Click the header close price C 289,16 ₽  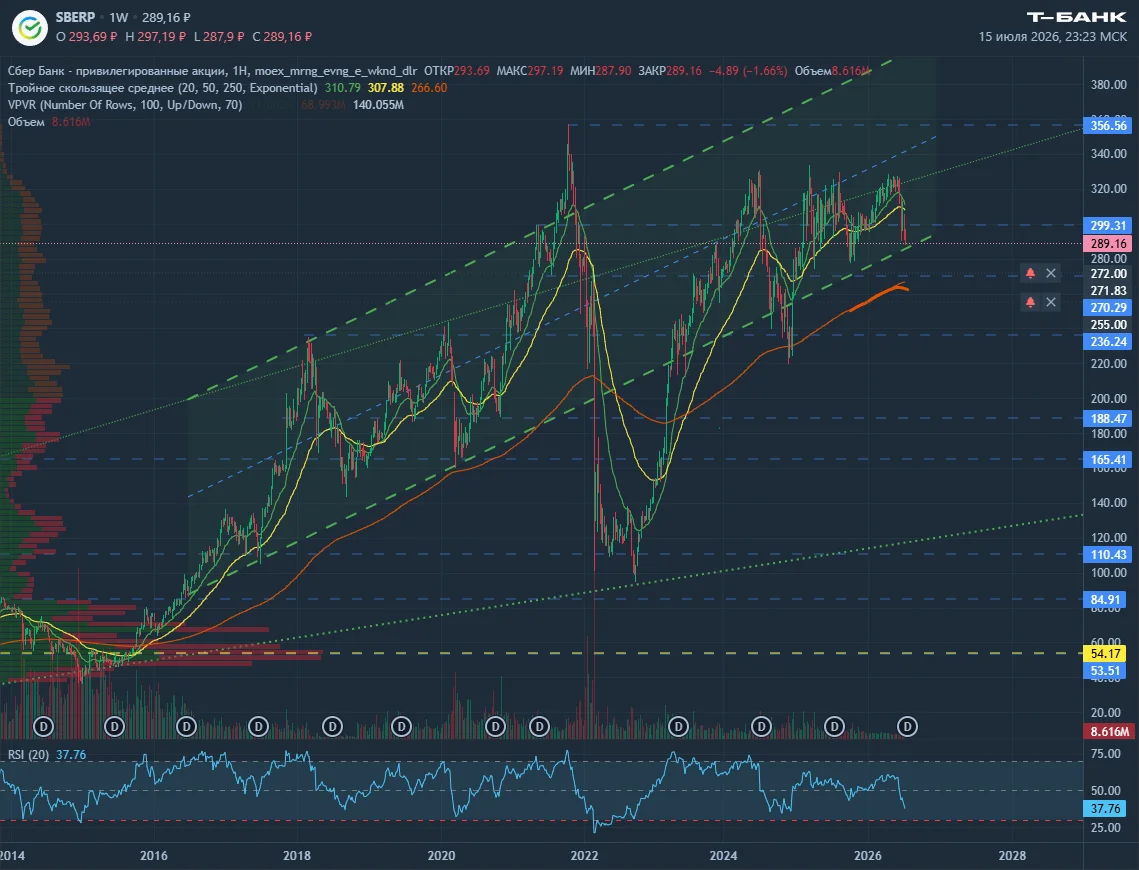pos(282,36)
